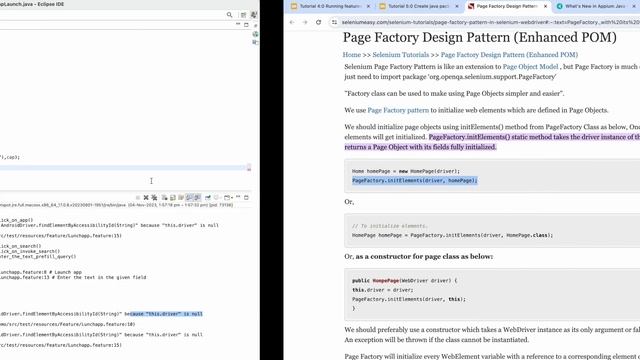The width and height of the screenshot is (640, 360).
Task: Click the highlighted console text 'this.driver is null'
Action: 167,314
